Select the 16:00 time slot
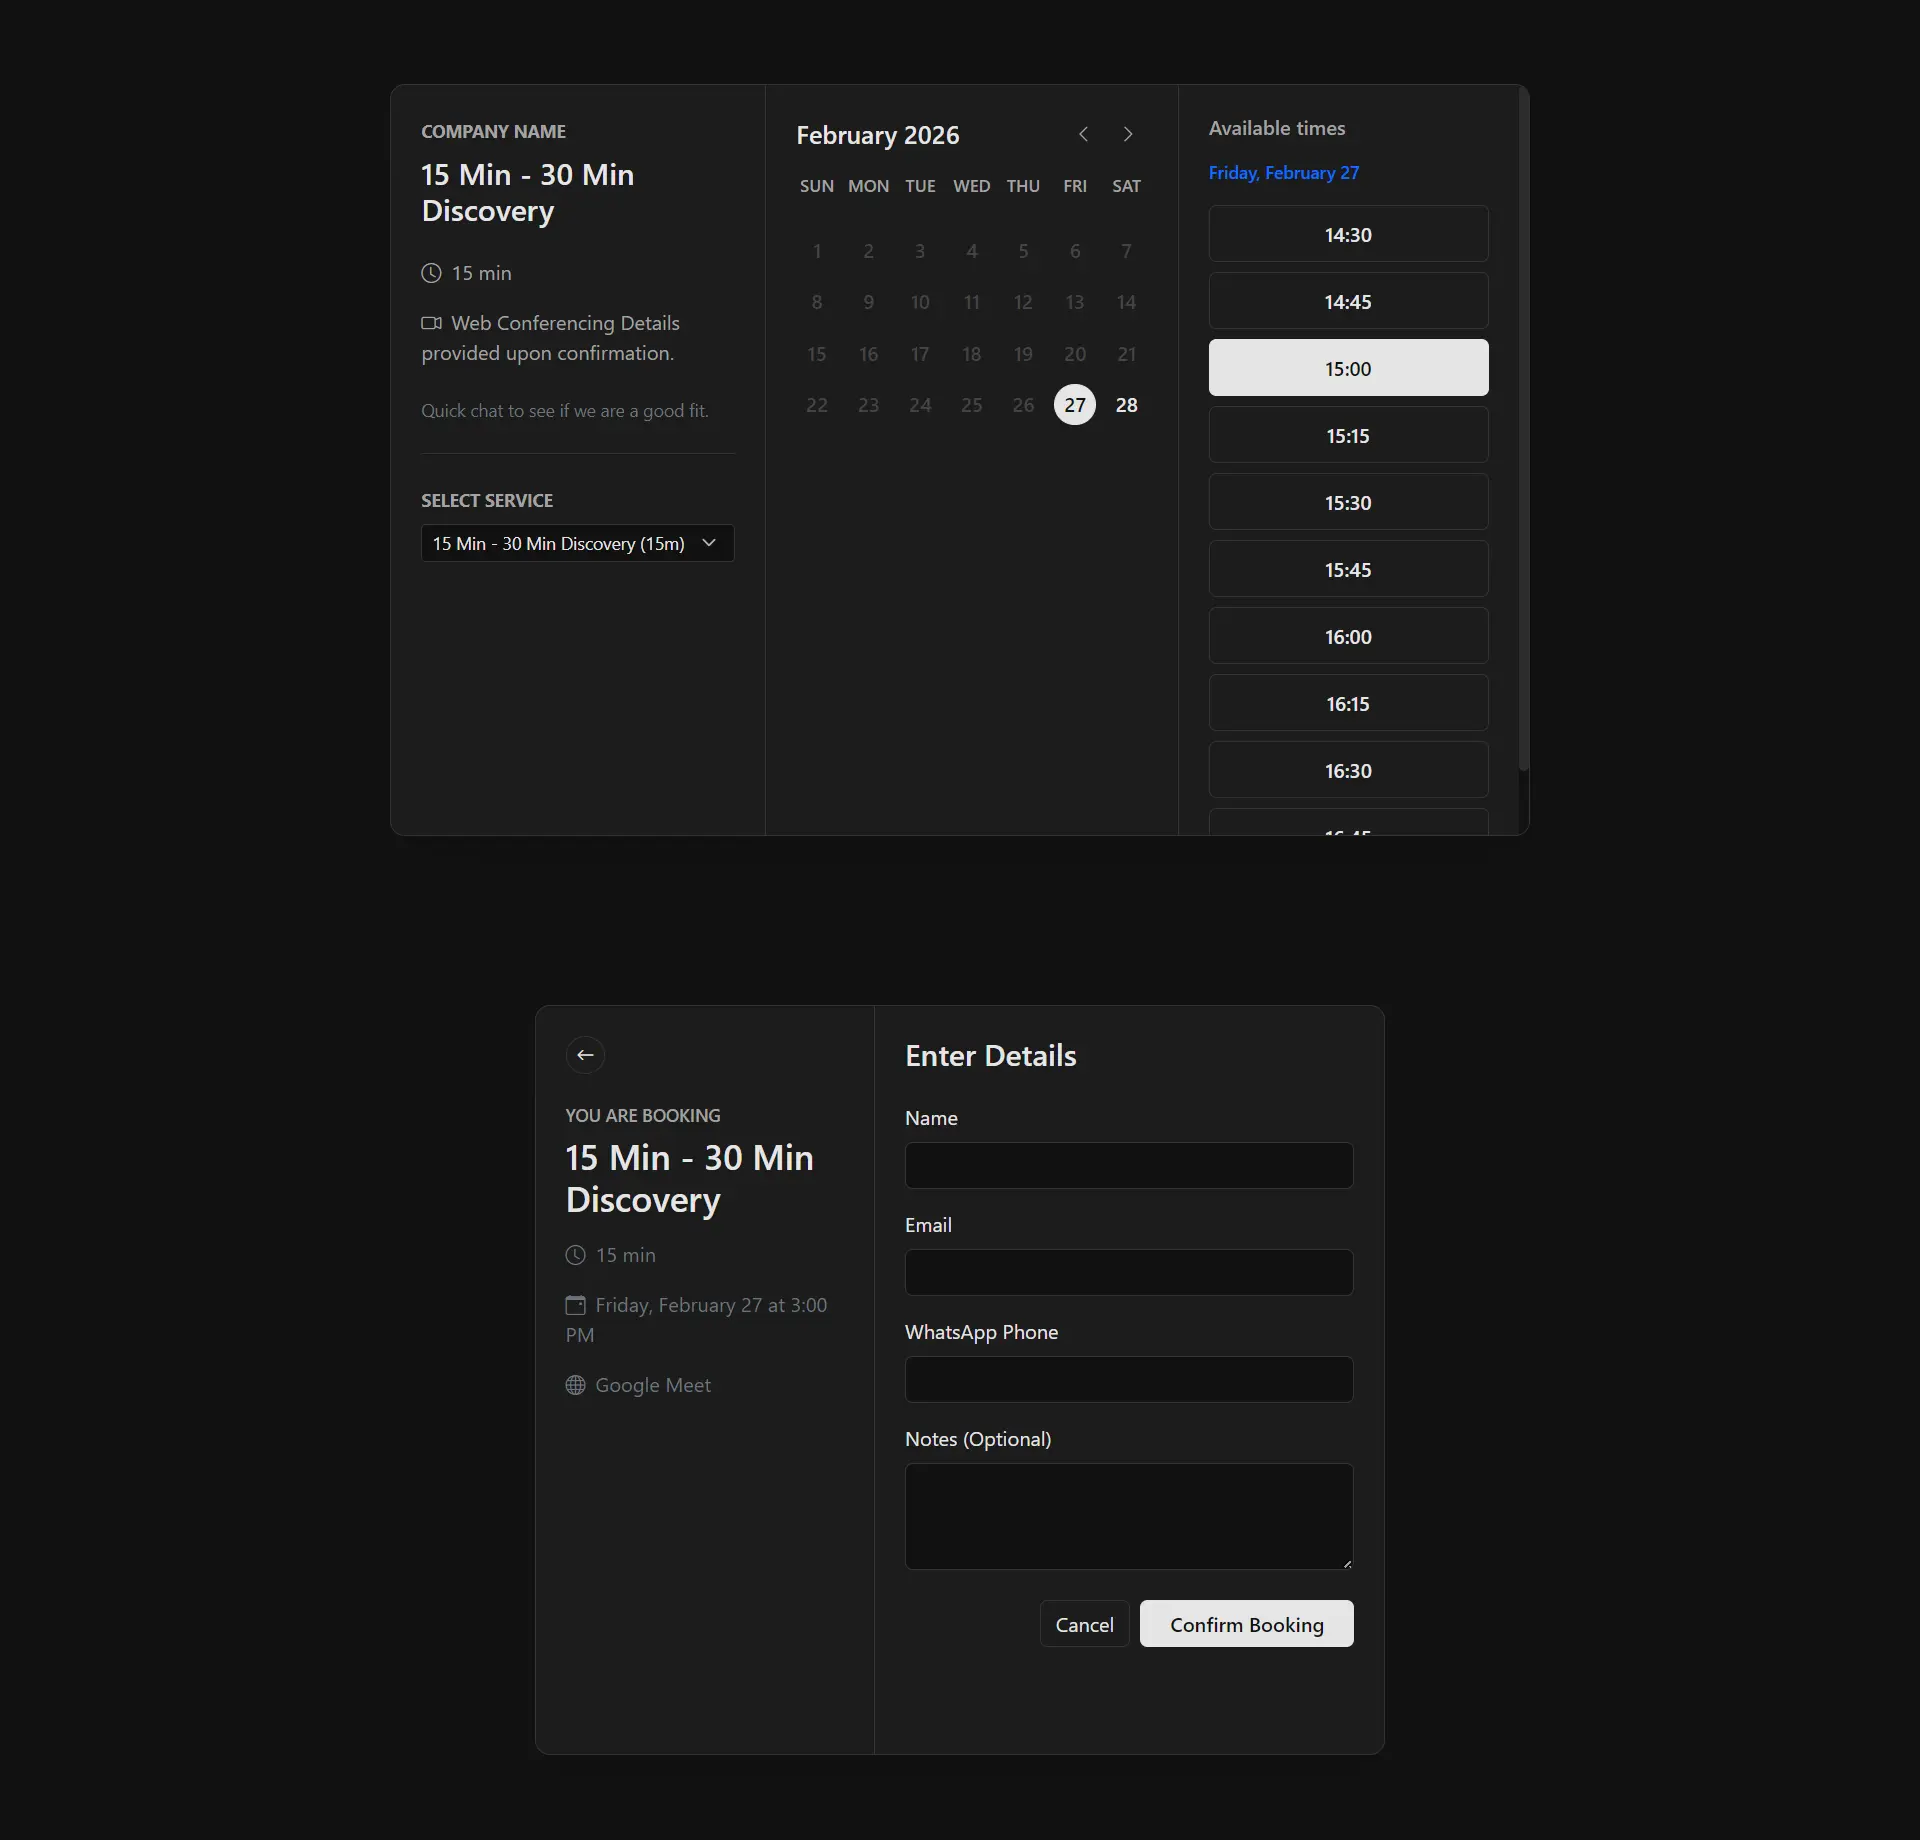This screenshot has width=1920, height=1840. pos(1348,636)
